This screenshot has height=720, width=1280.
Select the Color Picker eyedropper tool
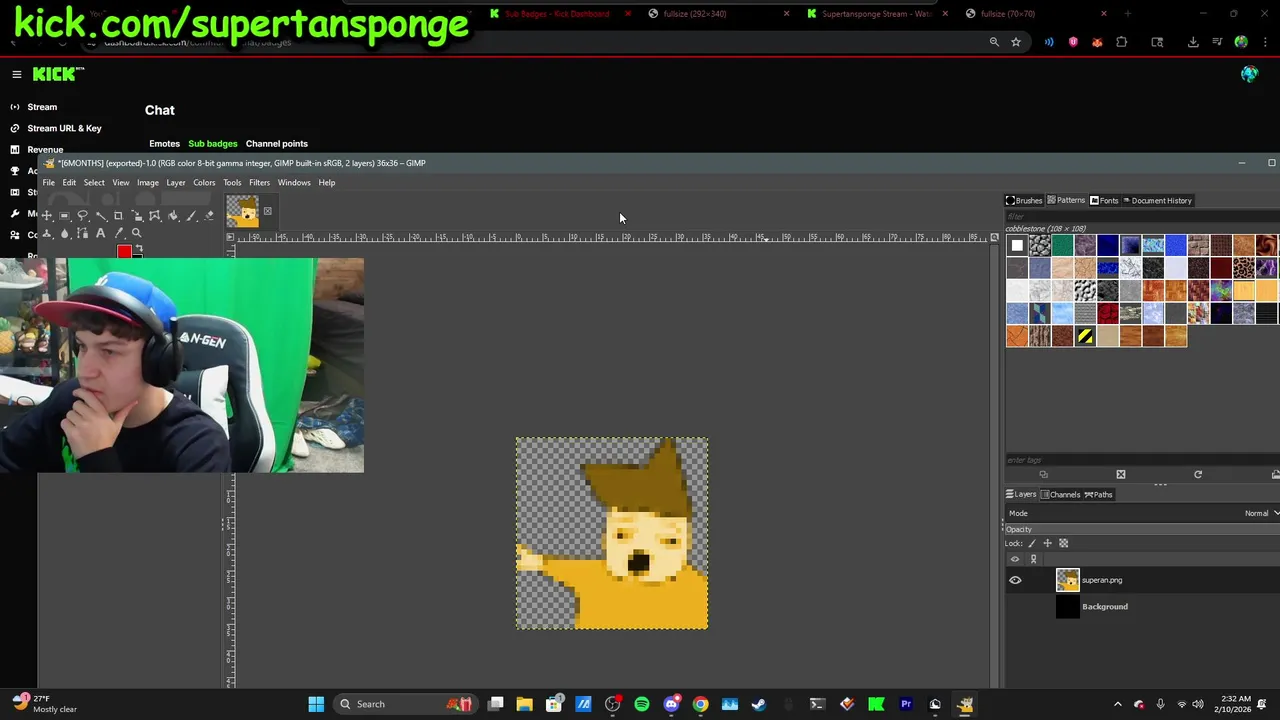click(x=119, y=233)
